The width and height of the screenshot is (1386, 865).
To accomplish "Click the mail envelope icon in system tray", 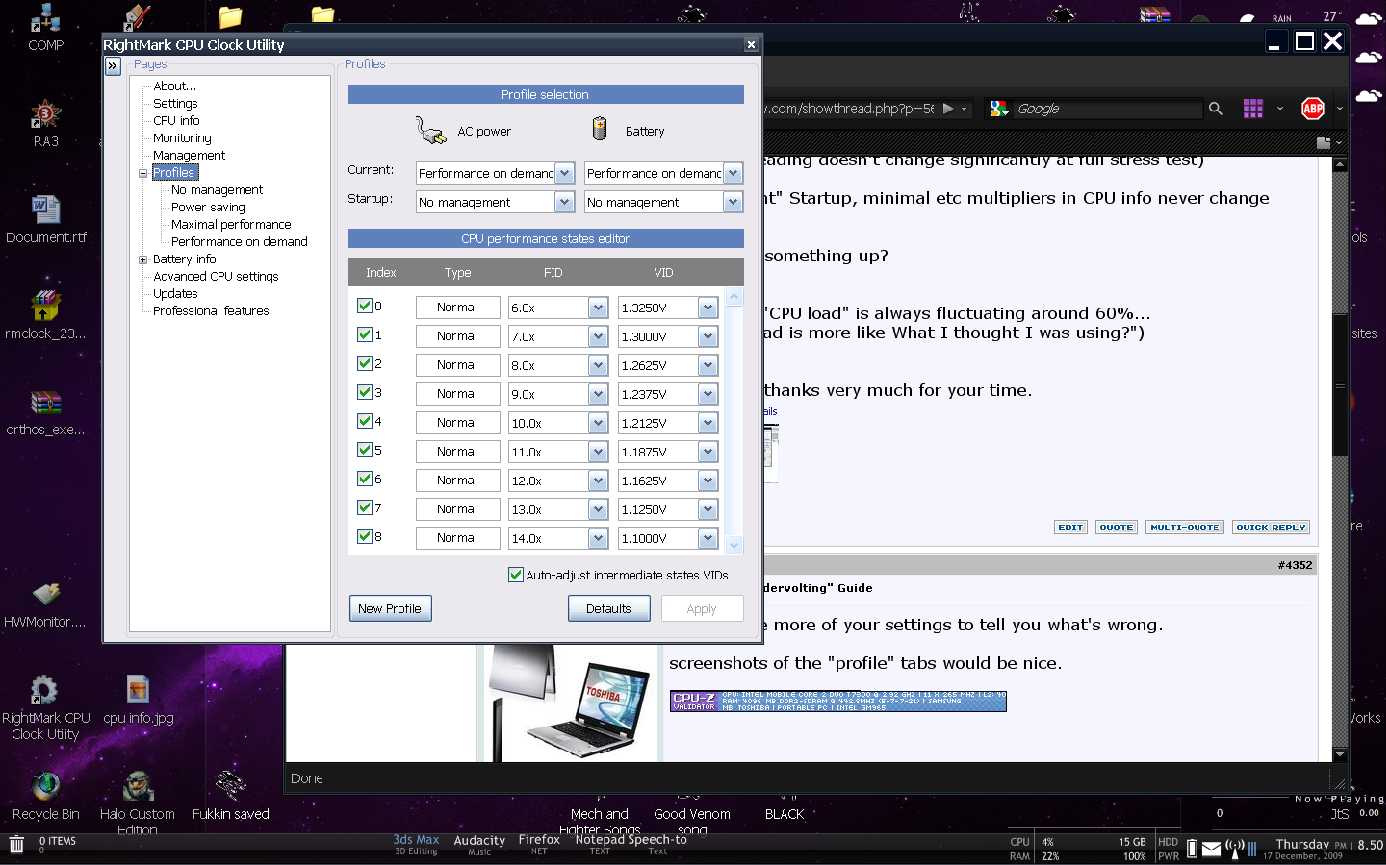I will point(1212,849).
